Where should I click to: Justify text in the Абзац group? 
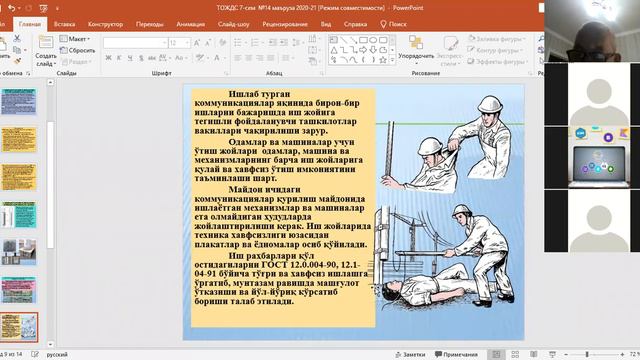point(271,58)
